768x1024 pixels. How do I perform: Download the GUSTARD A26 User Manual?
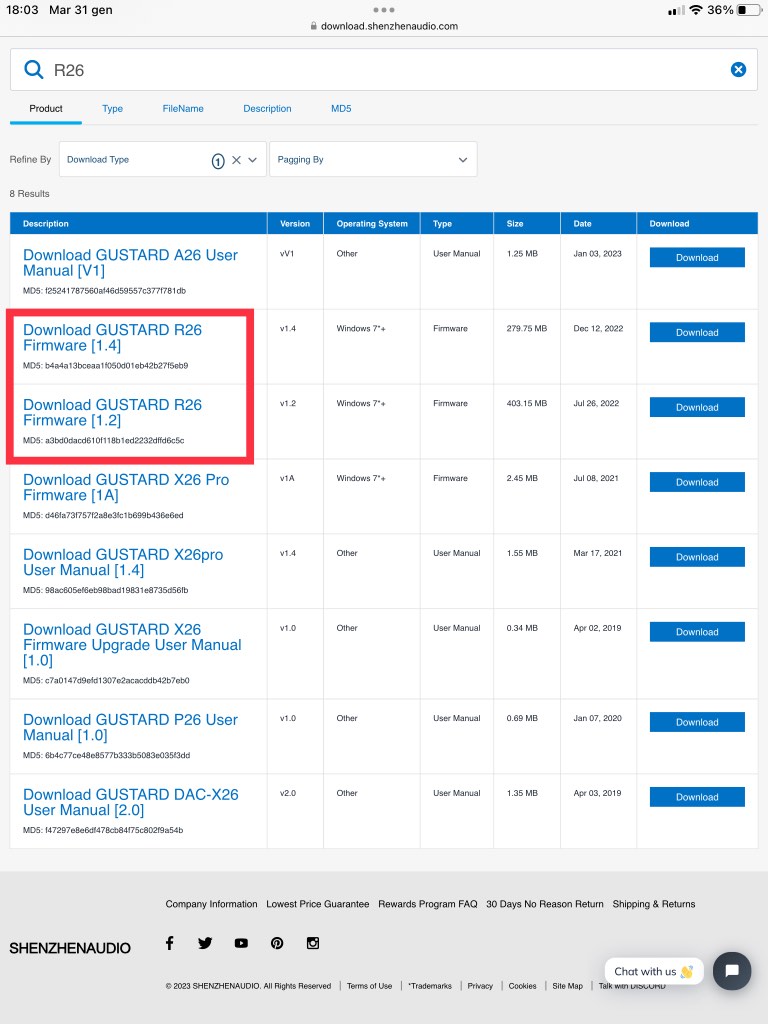pos(697,257)
